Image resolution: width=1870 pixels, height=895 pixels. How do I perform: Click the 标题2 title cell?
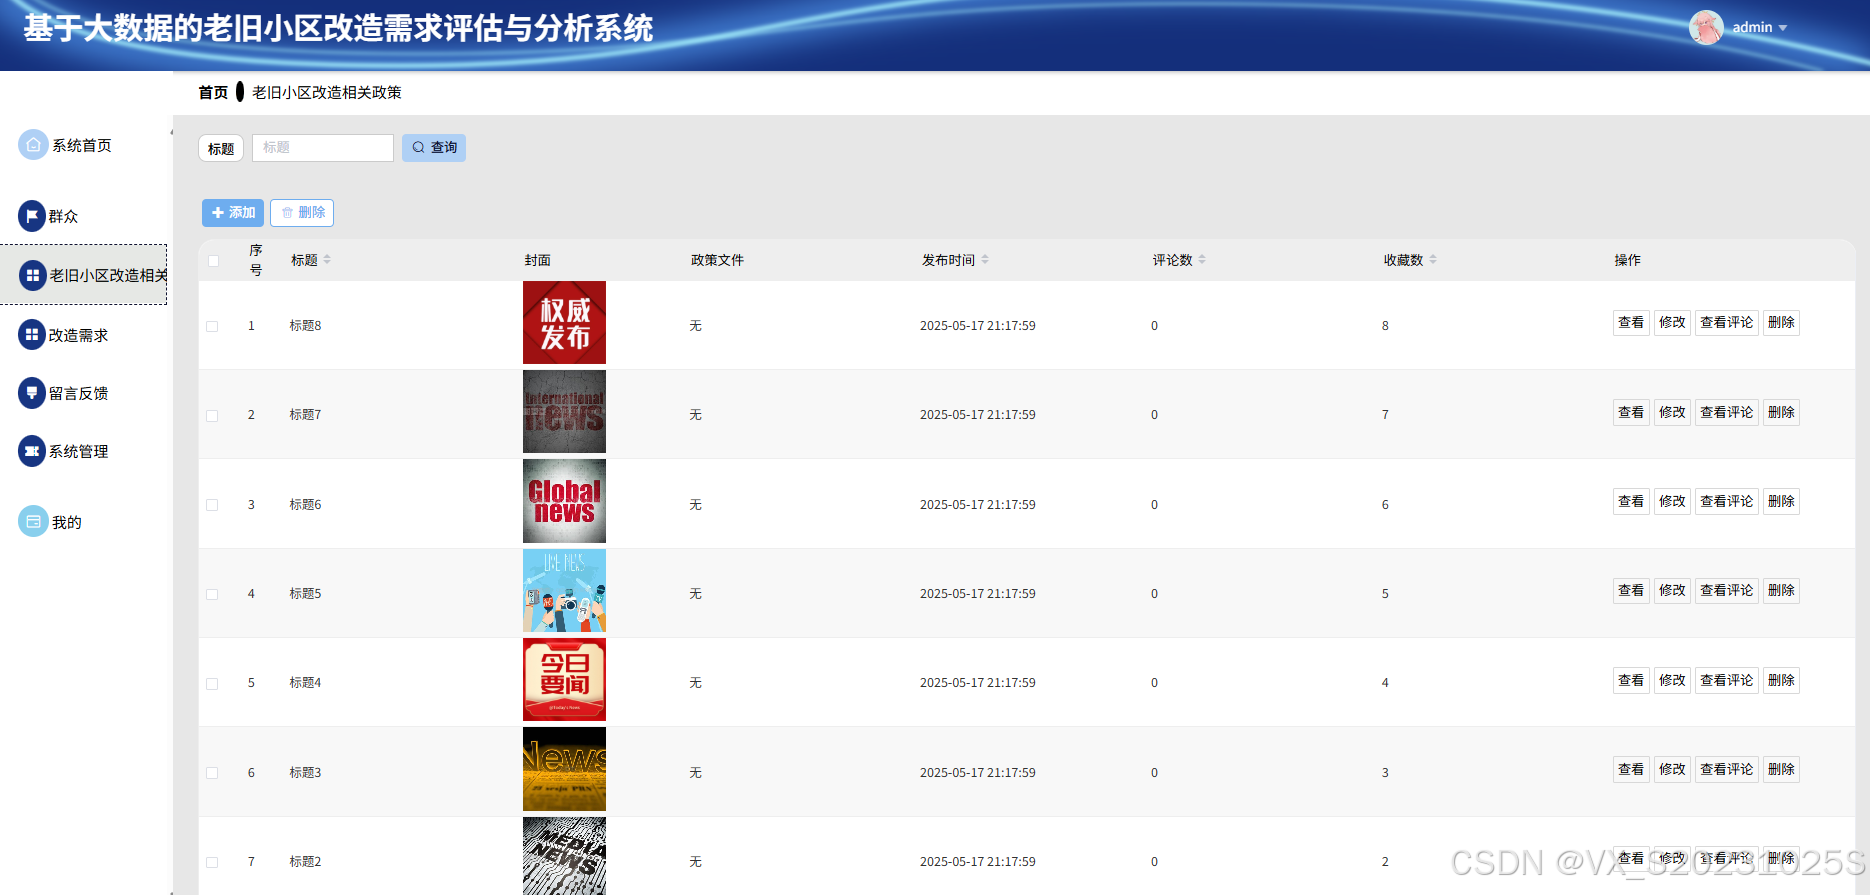coord(305,862)
